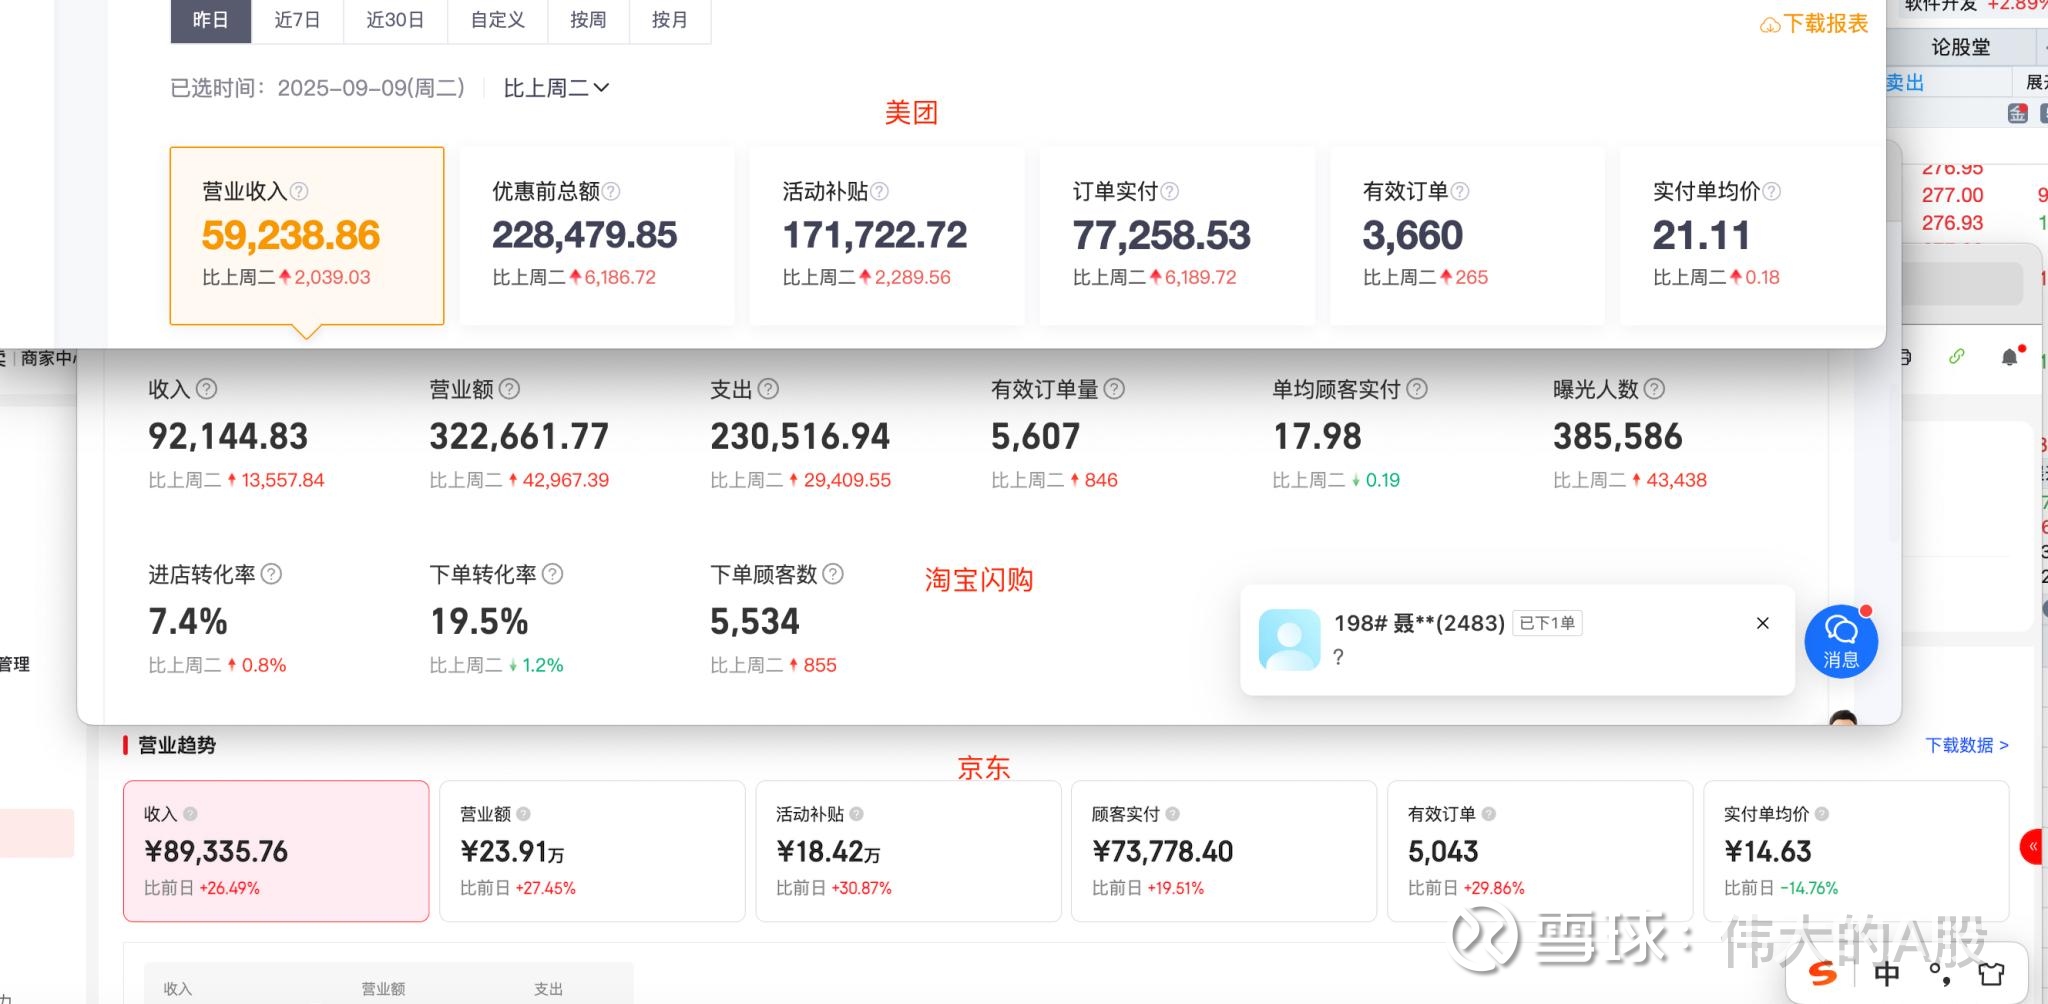
Task: Open the 自定义 date range tab
Action: click(498, 20)
